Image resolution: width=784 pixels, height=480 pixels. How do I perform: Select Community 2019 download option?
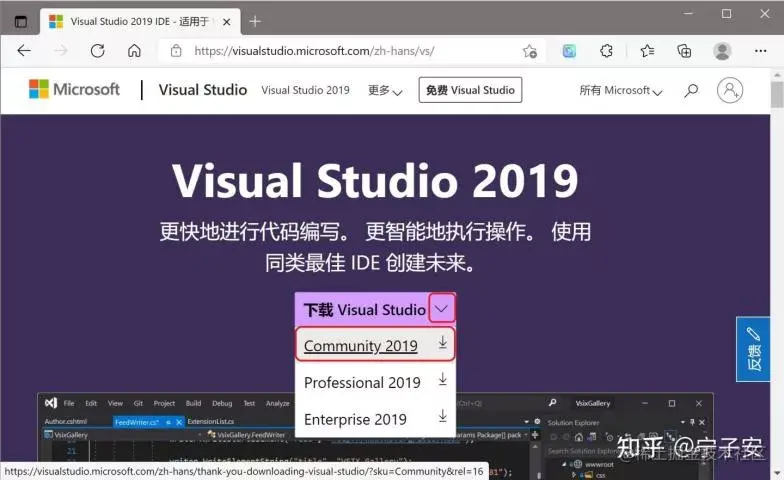tap(375, 344)
